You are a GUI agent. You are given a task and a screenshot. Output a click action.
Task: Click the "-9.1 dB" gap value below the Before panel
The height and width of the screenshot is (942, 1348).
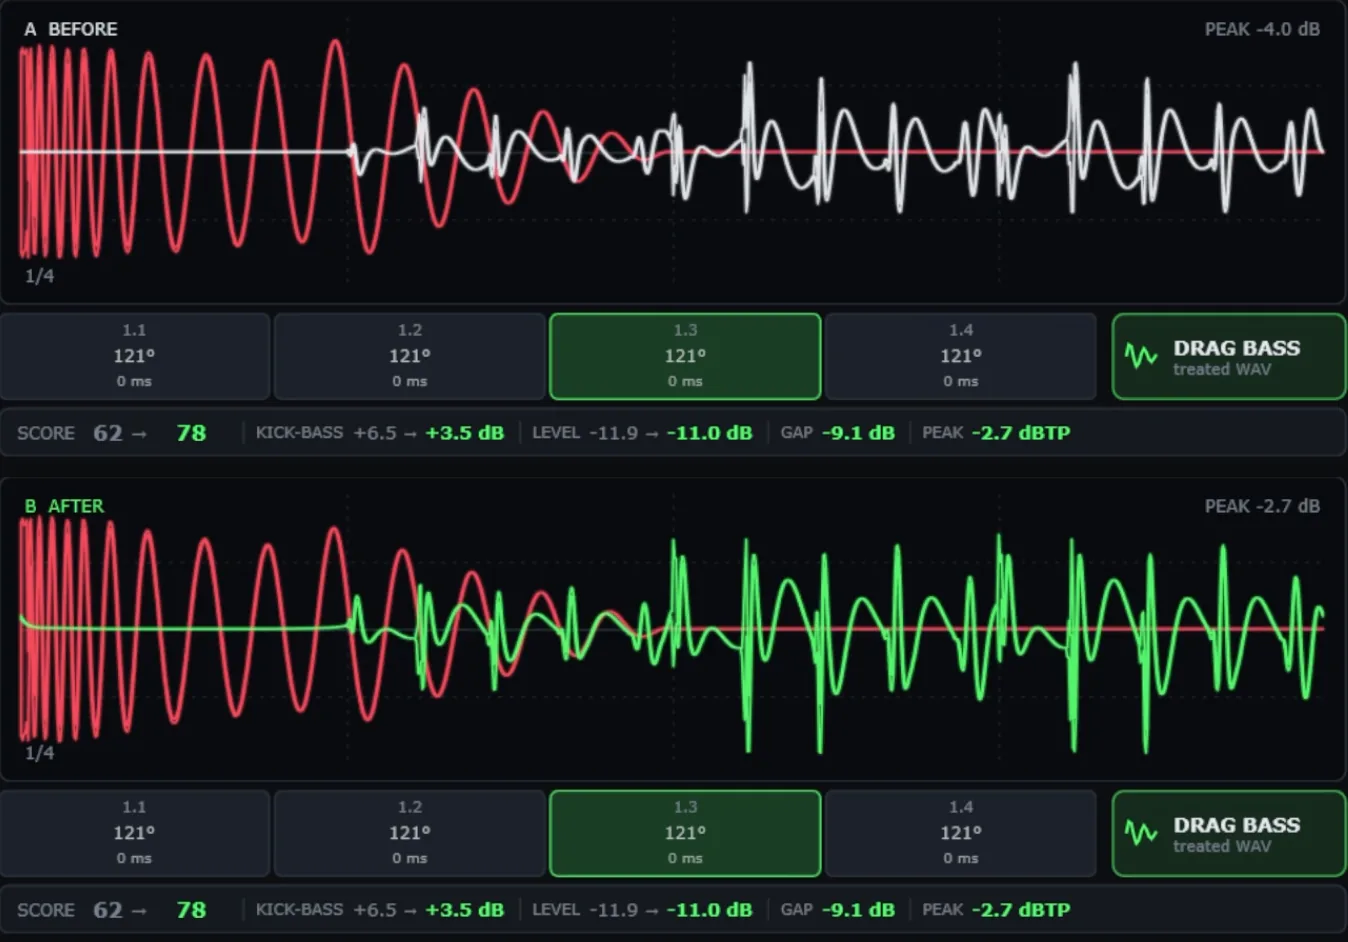858,433
